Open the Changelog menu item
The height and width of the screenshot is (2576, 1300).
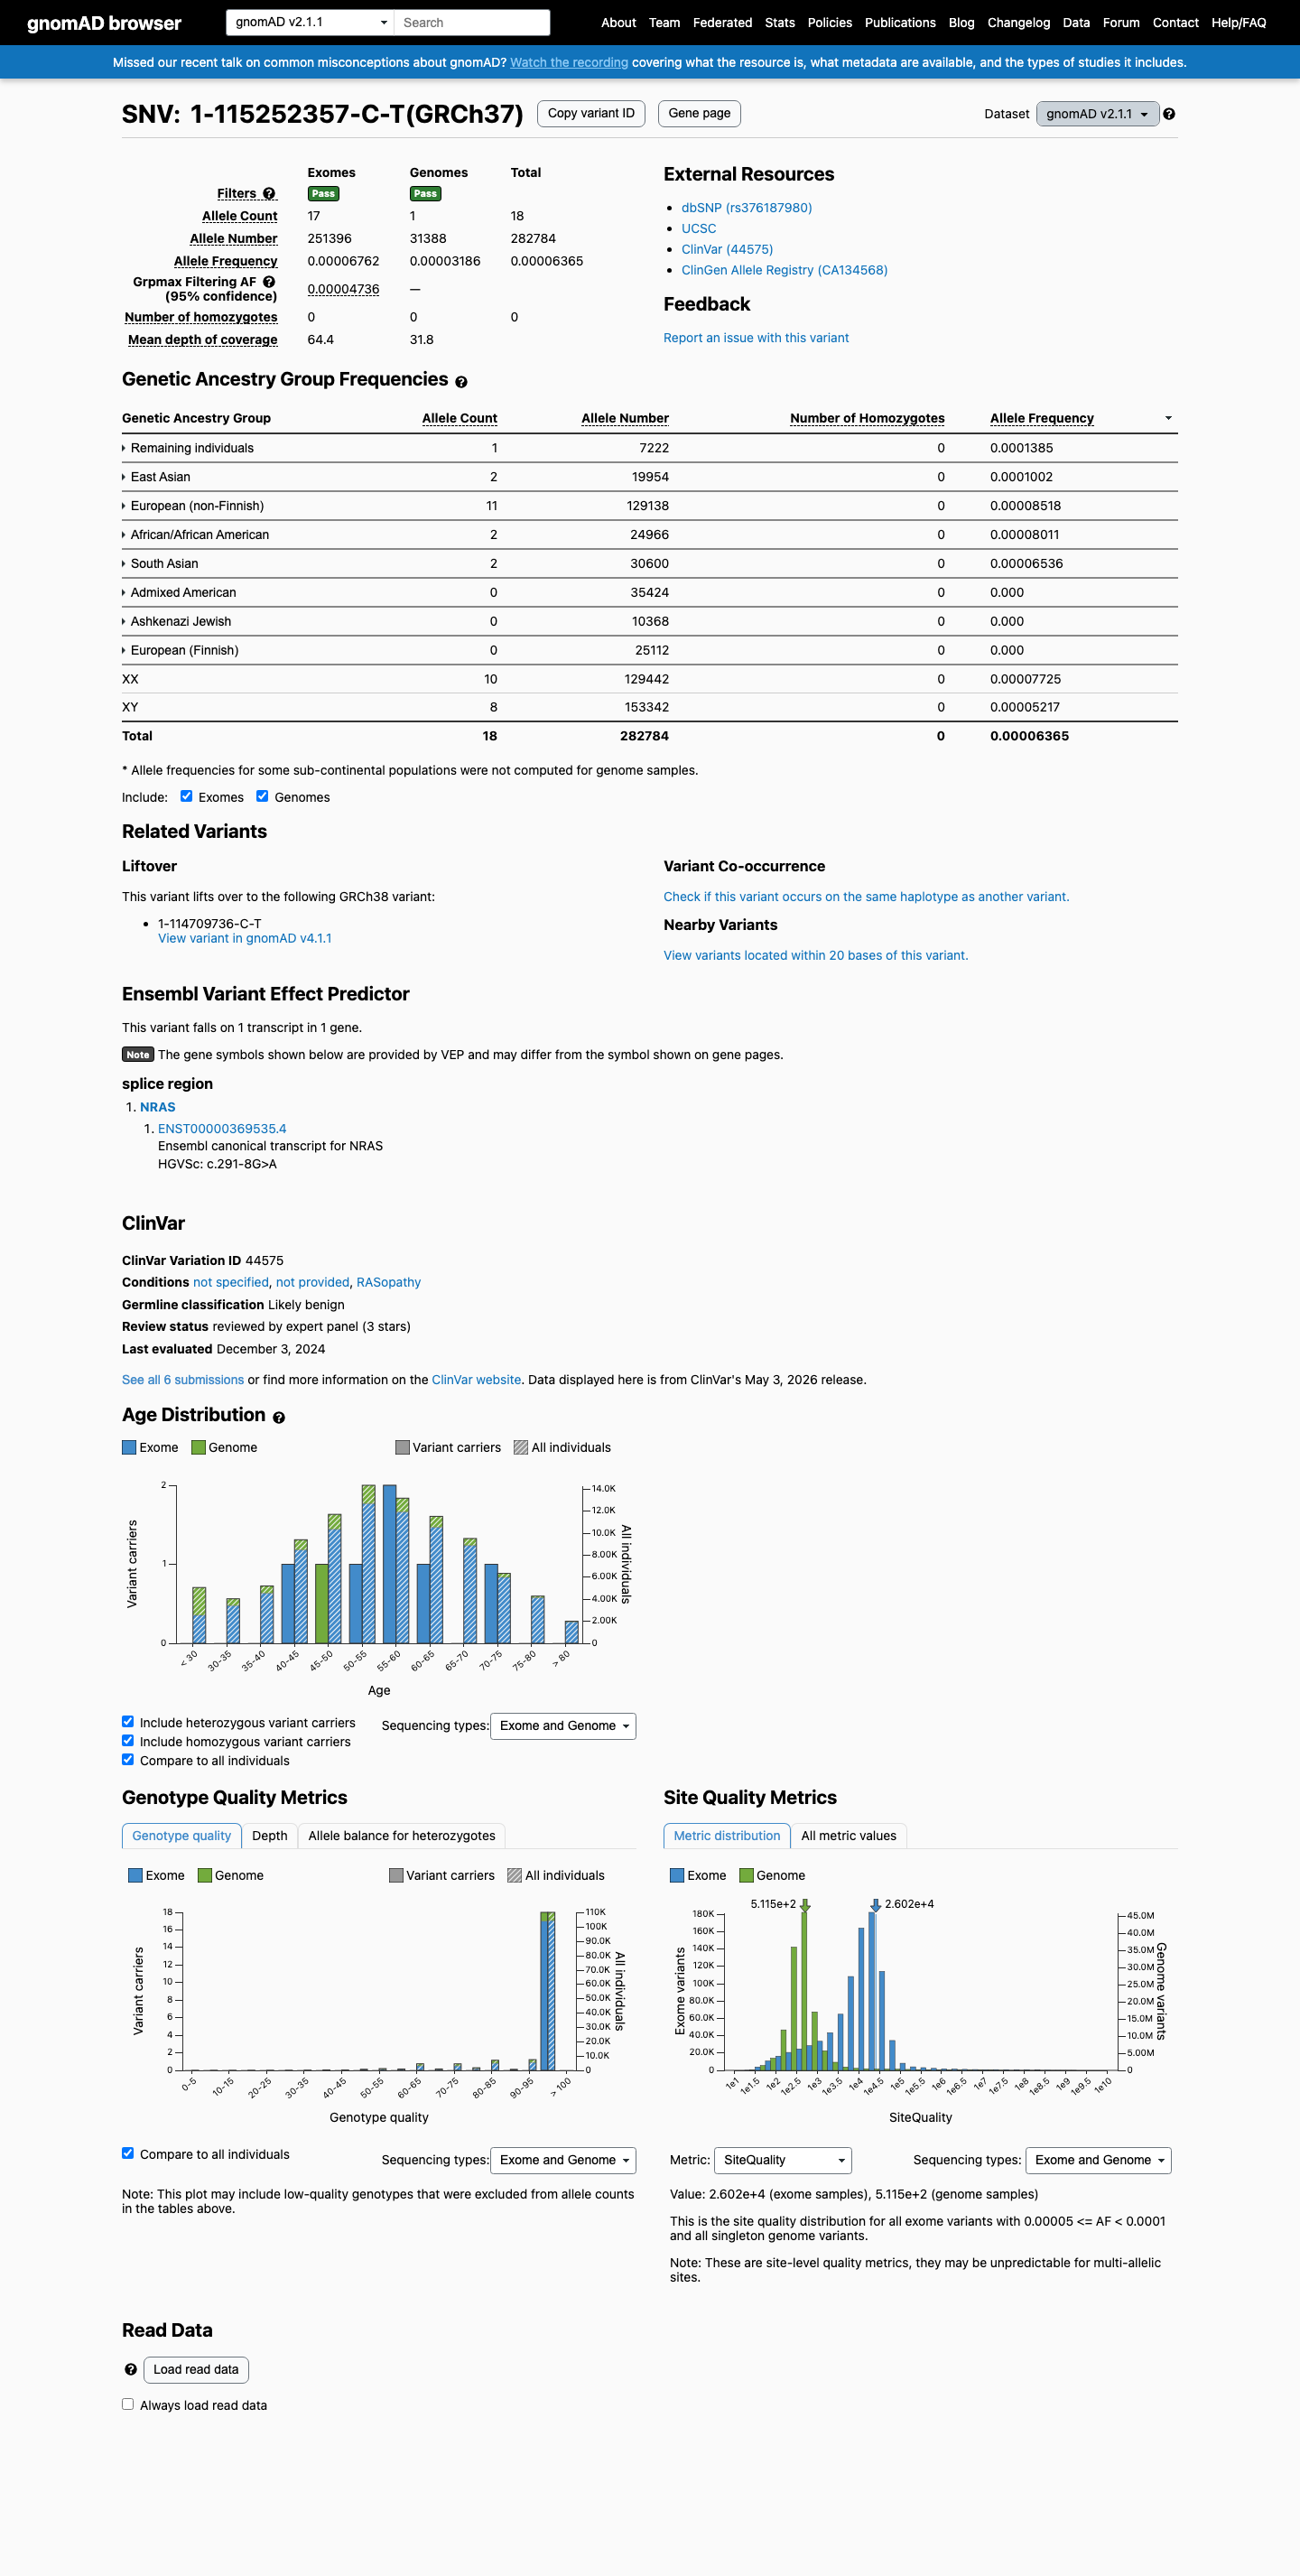1018,22
